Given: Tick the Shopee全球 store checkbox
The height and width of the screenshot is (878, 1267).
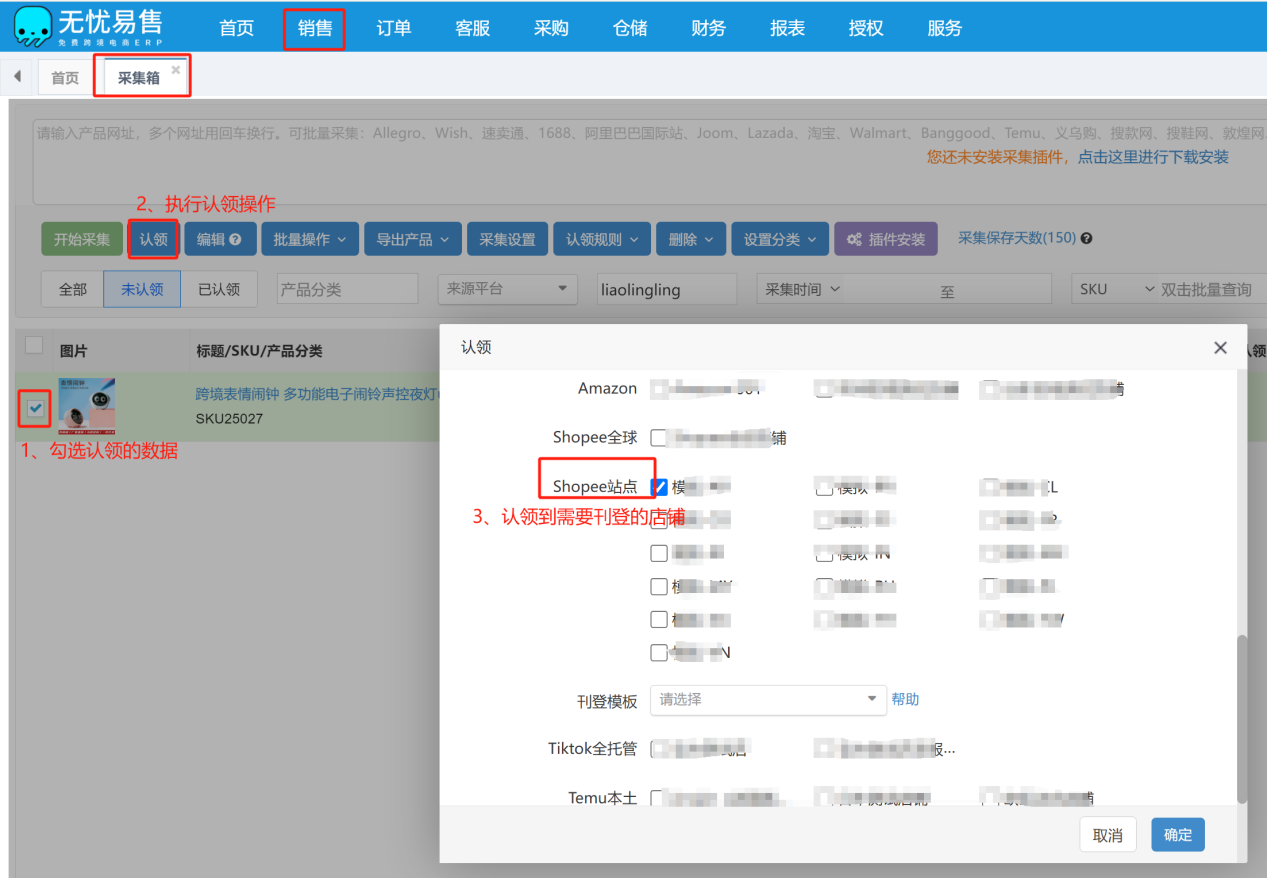Looking at the screenshot, I should 659,438.
